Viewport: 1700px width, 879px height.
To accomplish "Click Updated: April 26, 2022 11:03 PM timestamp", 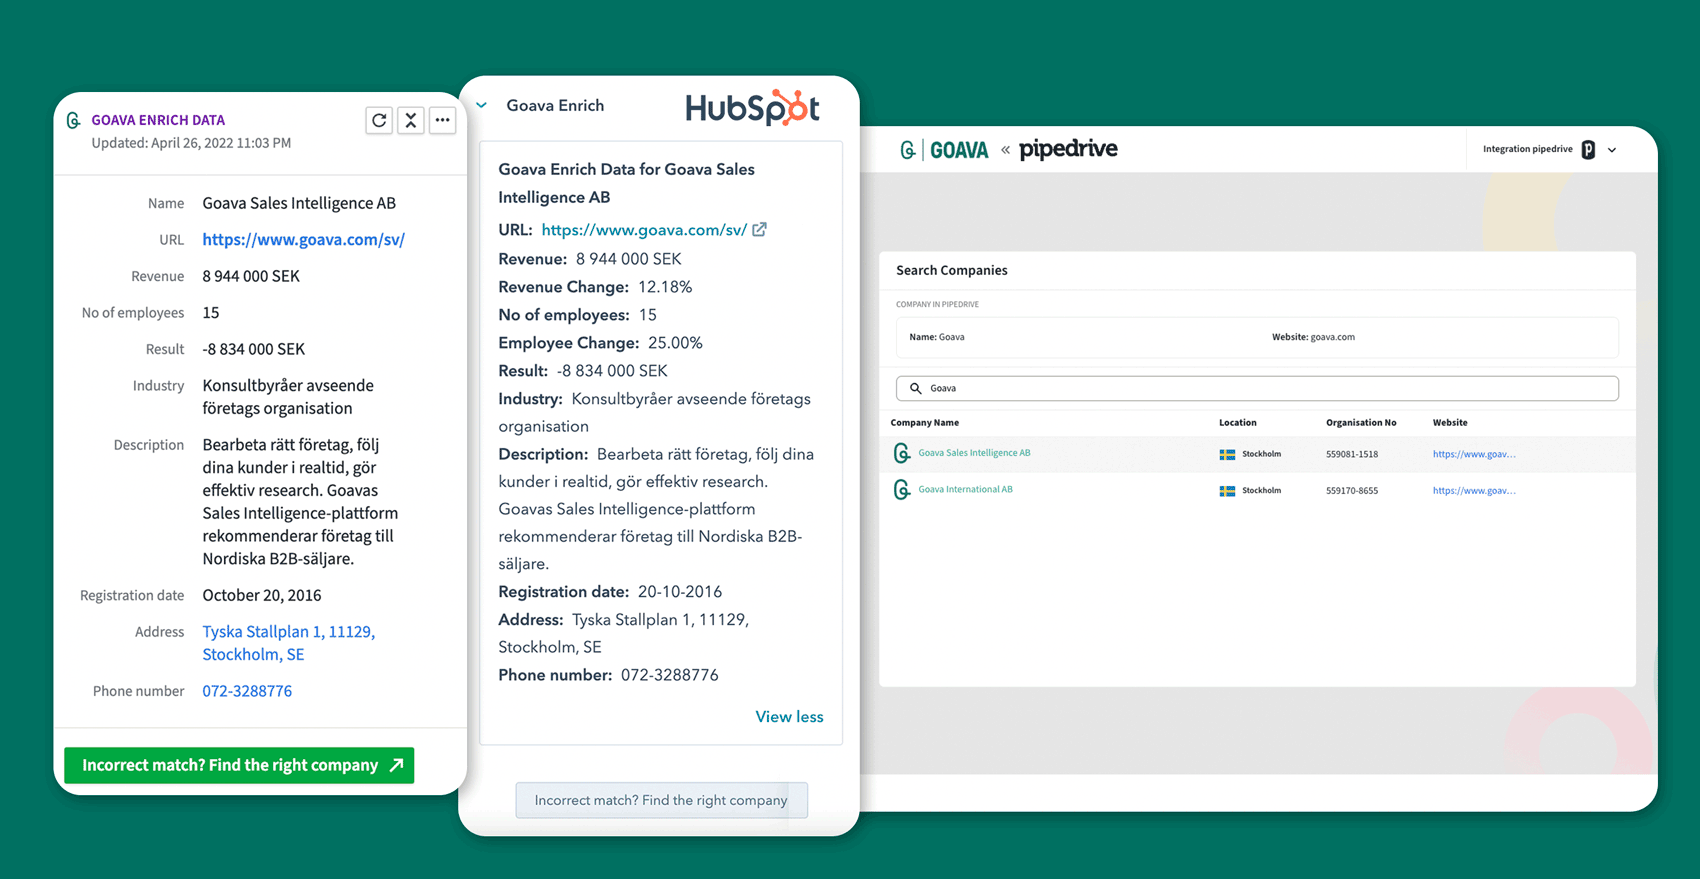I will point(191,143).
